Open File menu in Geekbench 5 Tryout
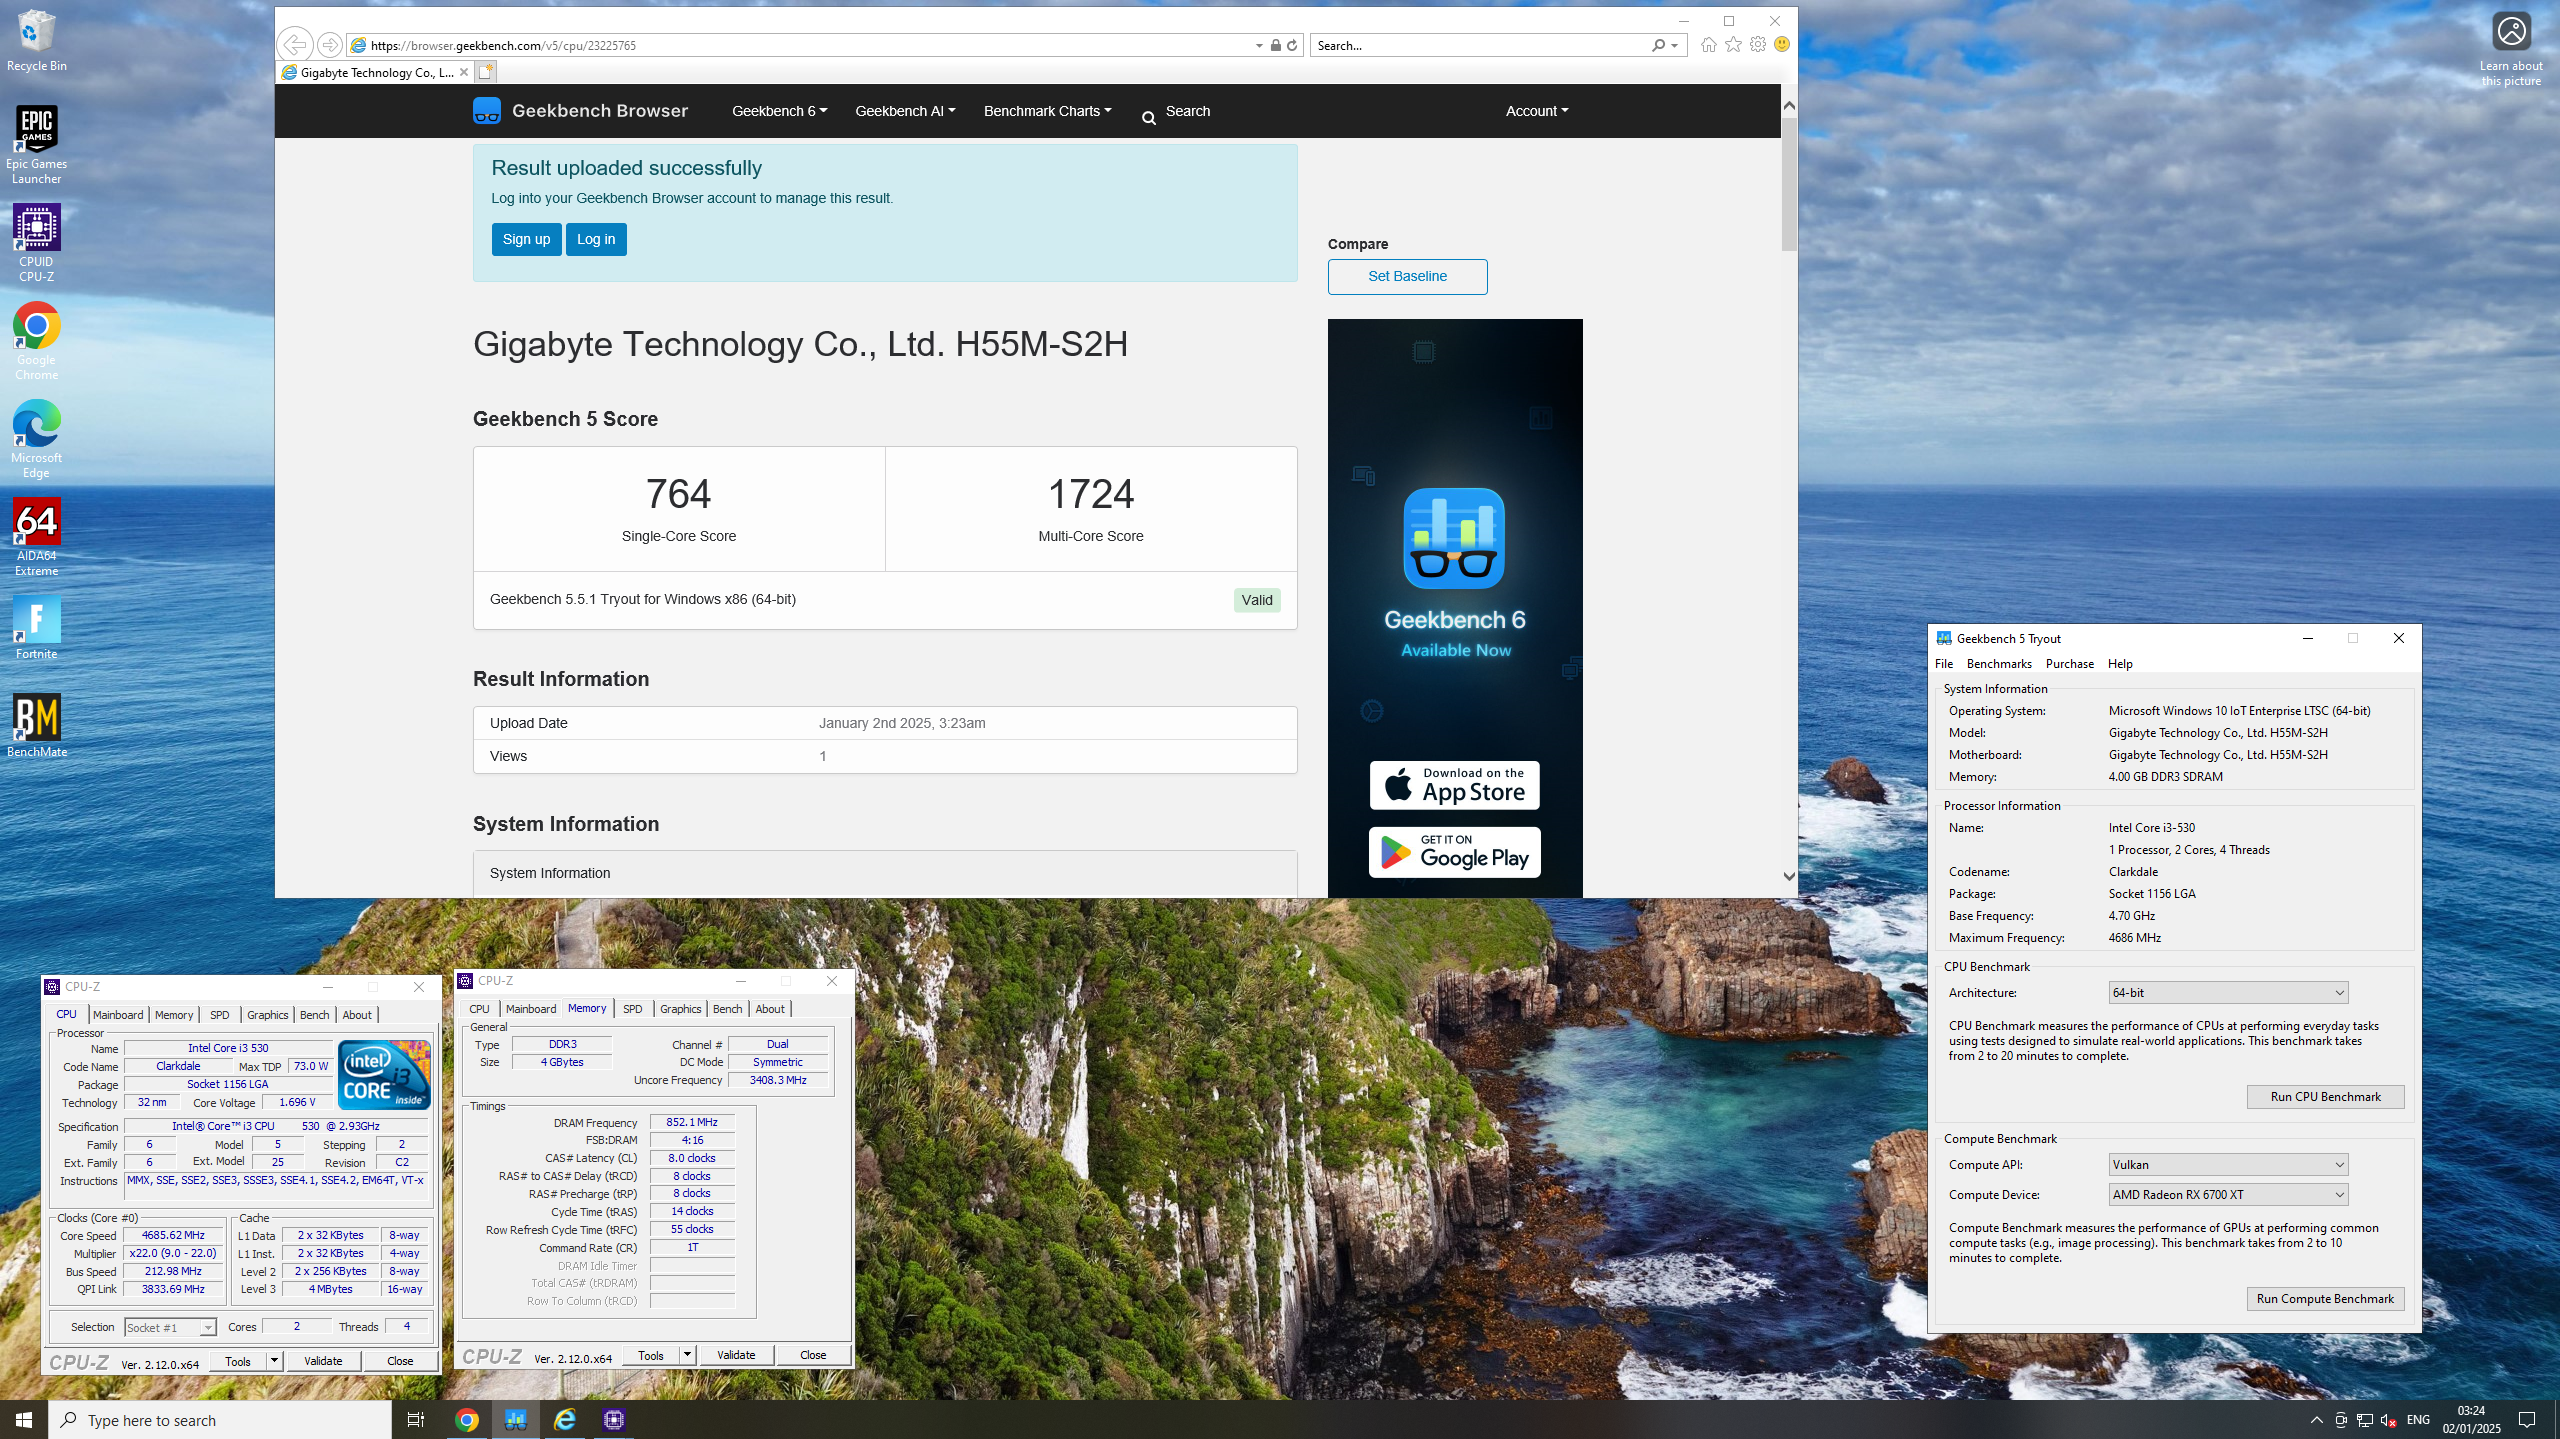Viewport: 2560px width, 1439px height. 1944,664
